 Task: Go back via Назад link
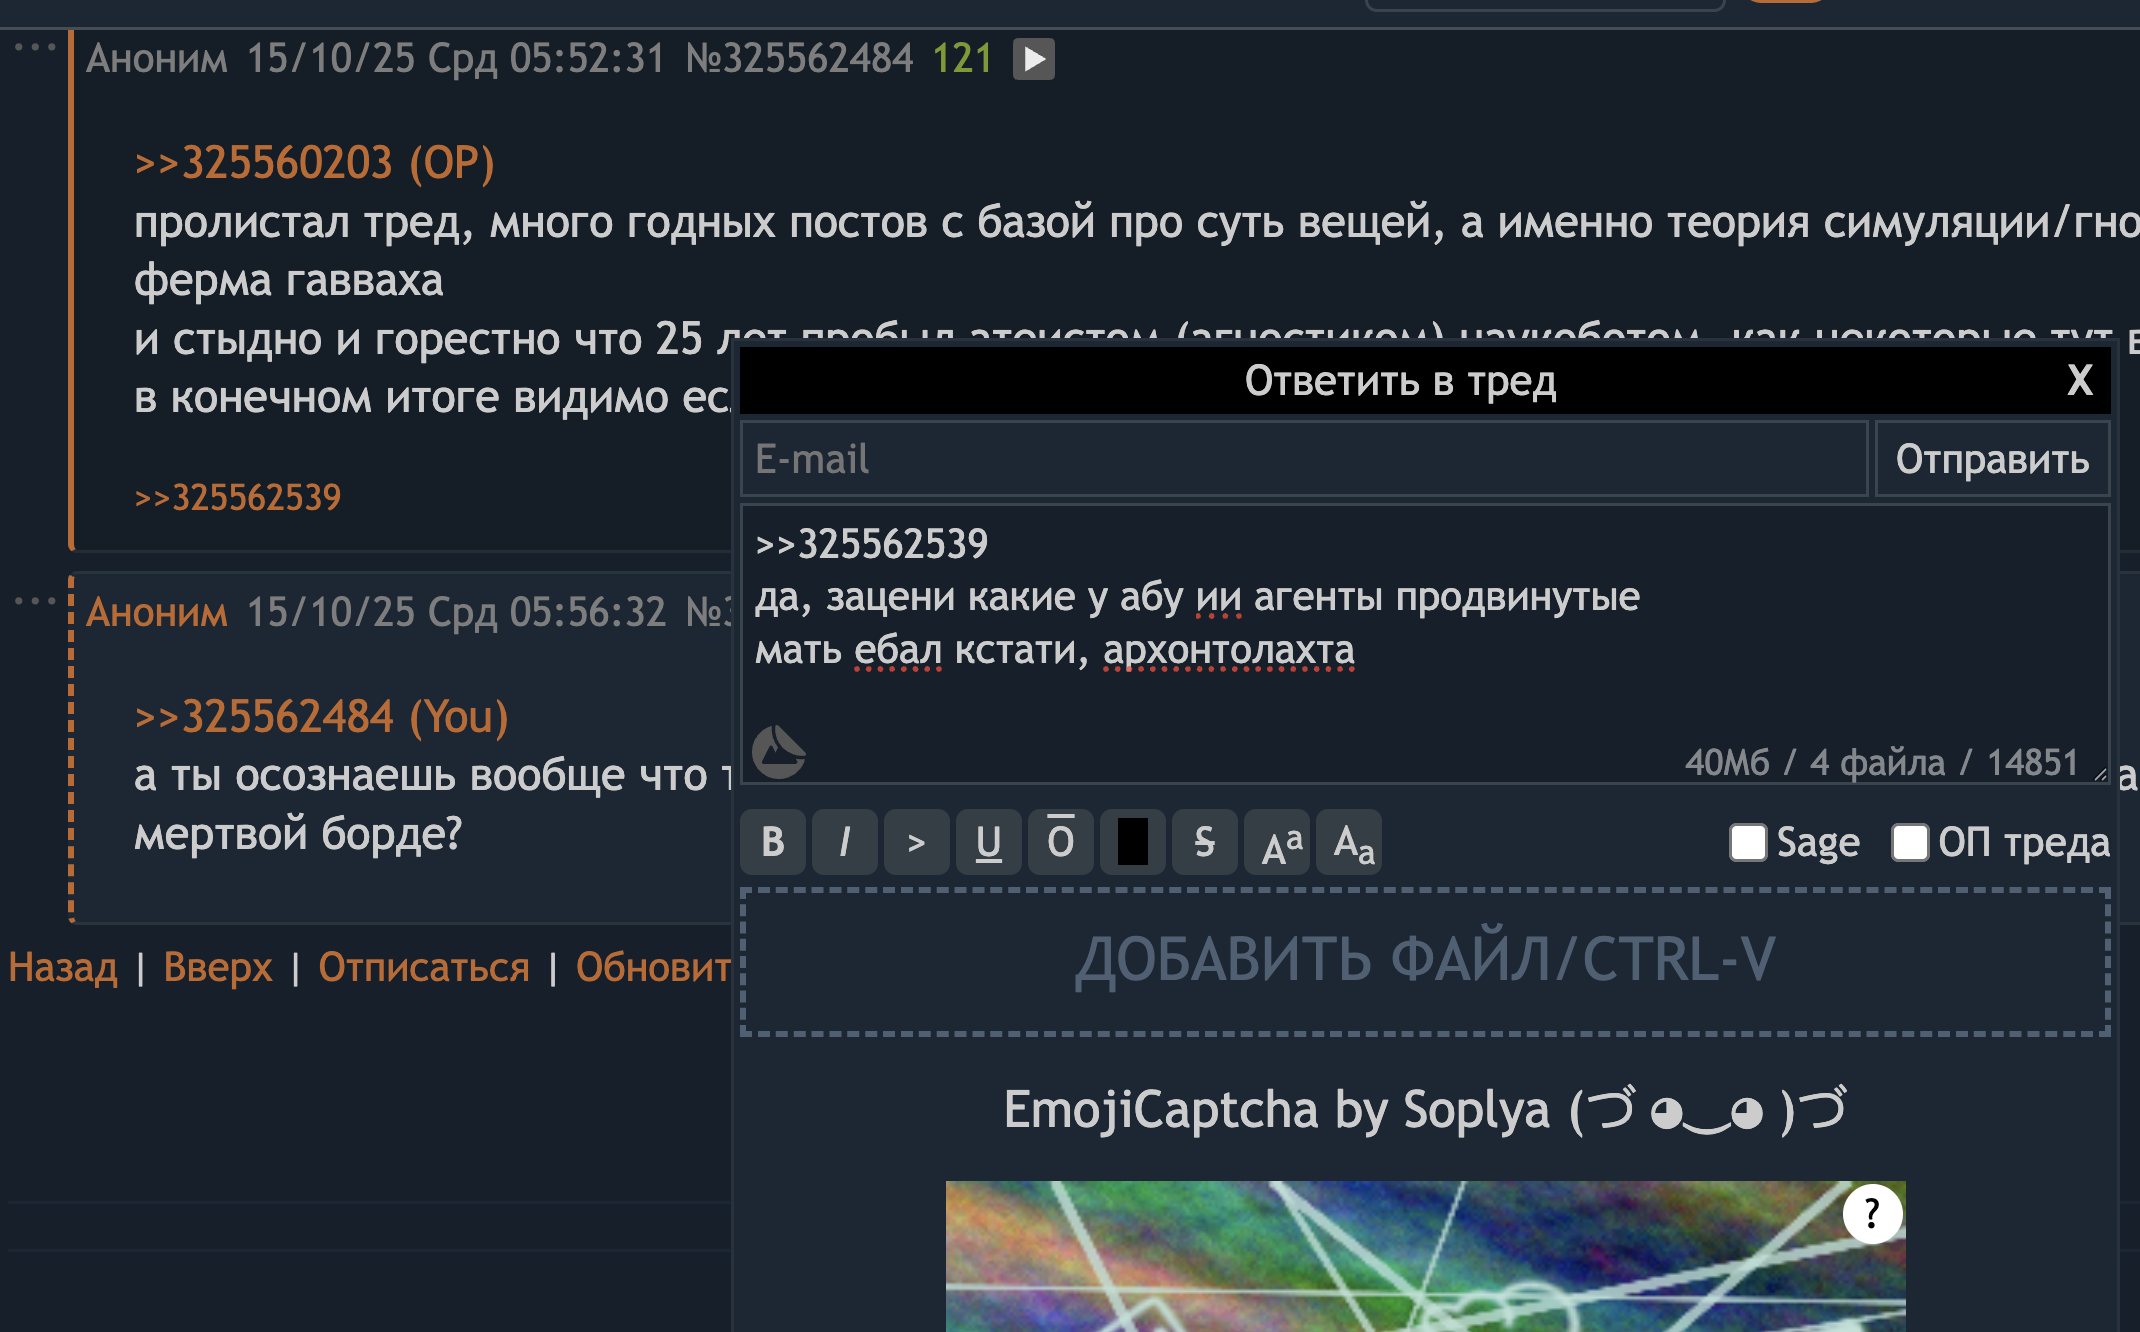(x=62, y=967)
